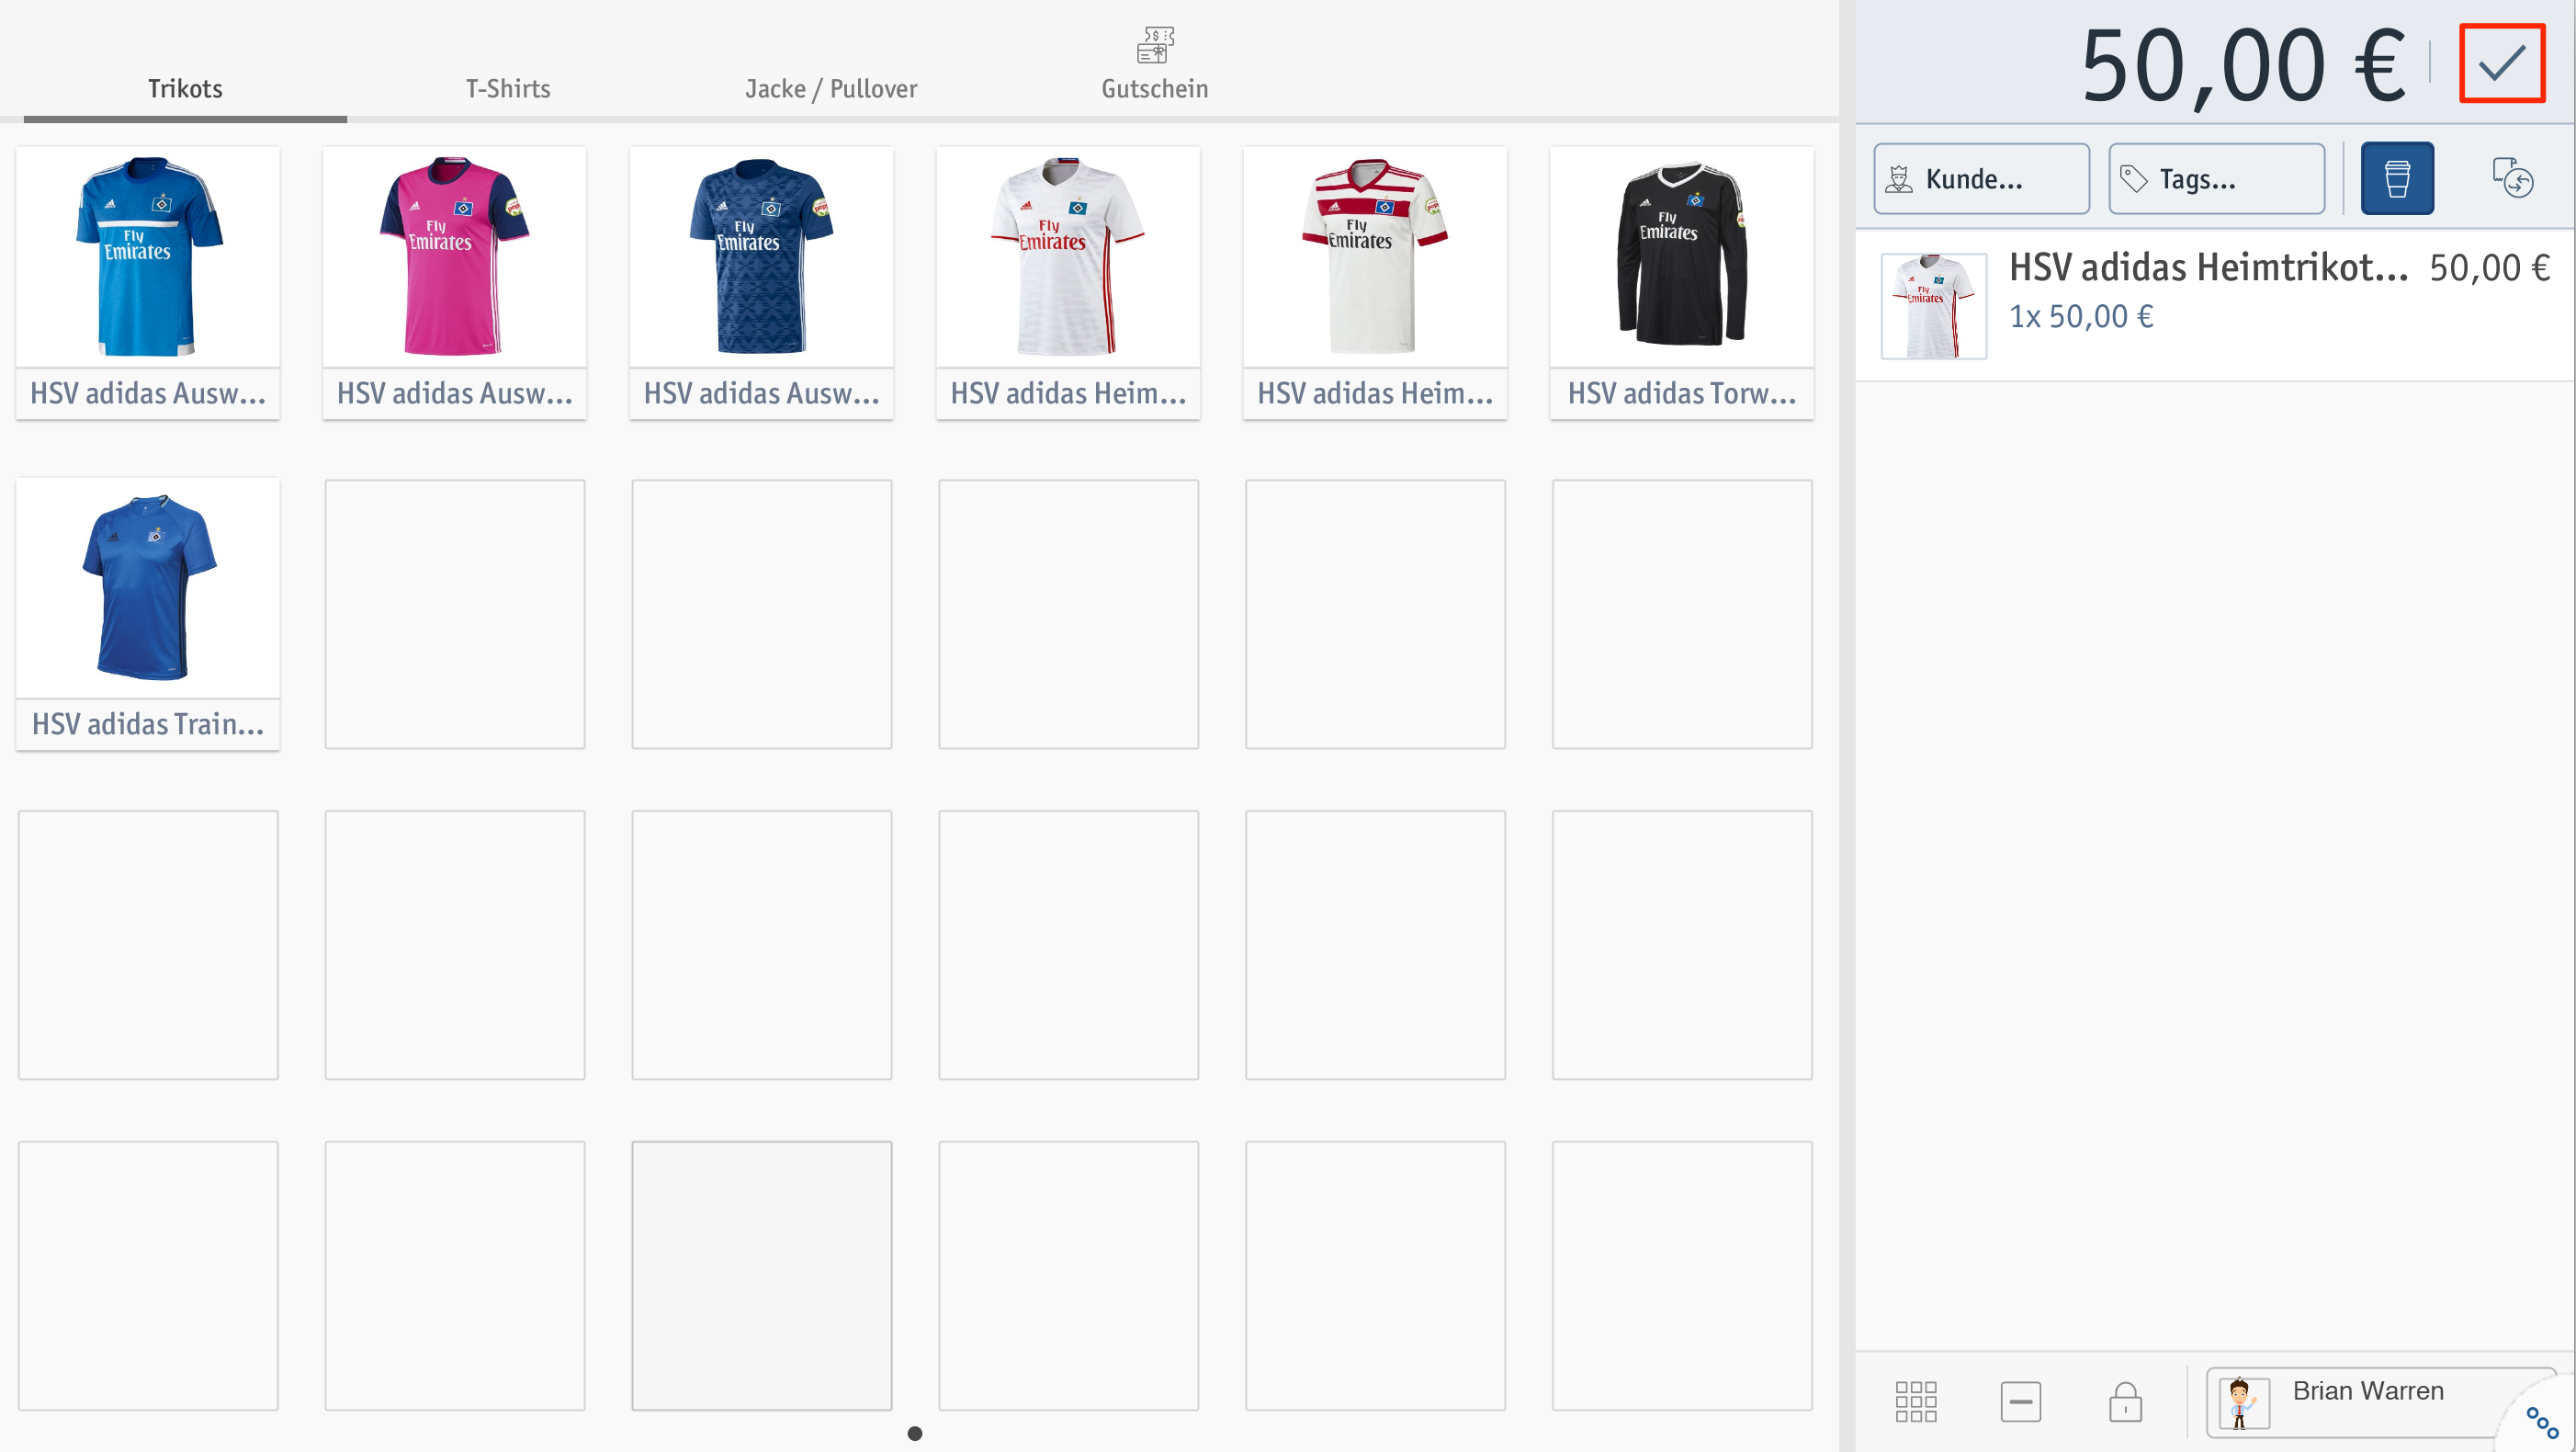This screenshot has height=1452, width=2576.
Task: Open the Brian Warren user selector
Action: pos(2380,1401)
